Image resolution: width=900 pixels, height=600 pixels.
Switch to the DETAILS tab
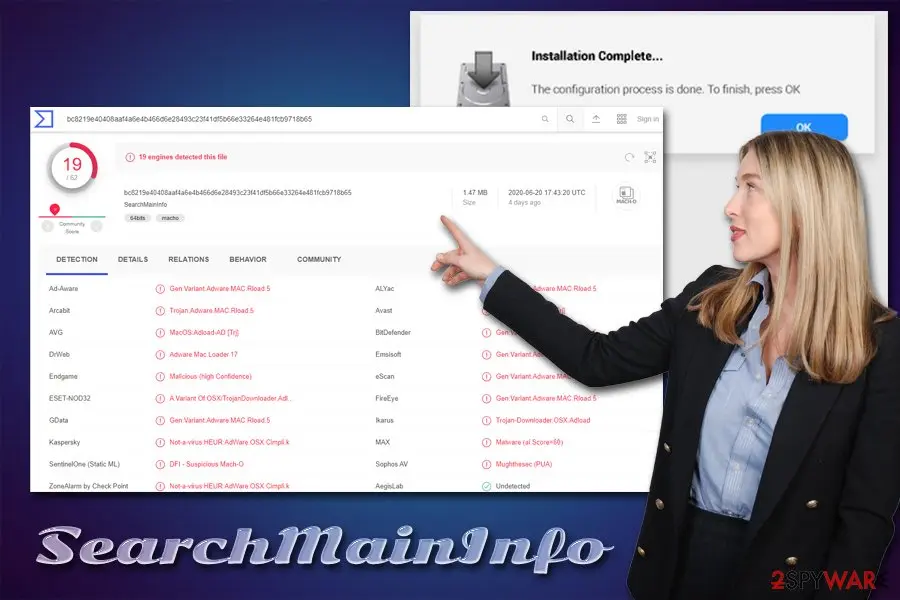pyautogui.click(x=133, y=260)
